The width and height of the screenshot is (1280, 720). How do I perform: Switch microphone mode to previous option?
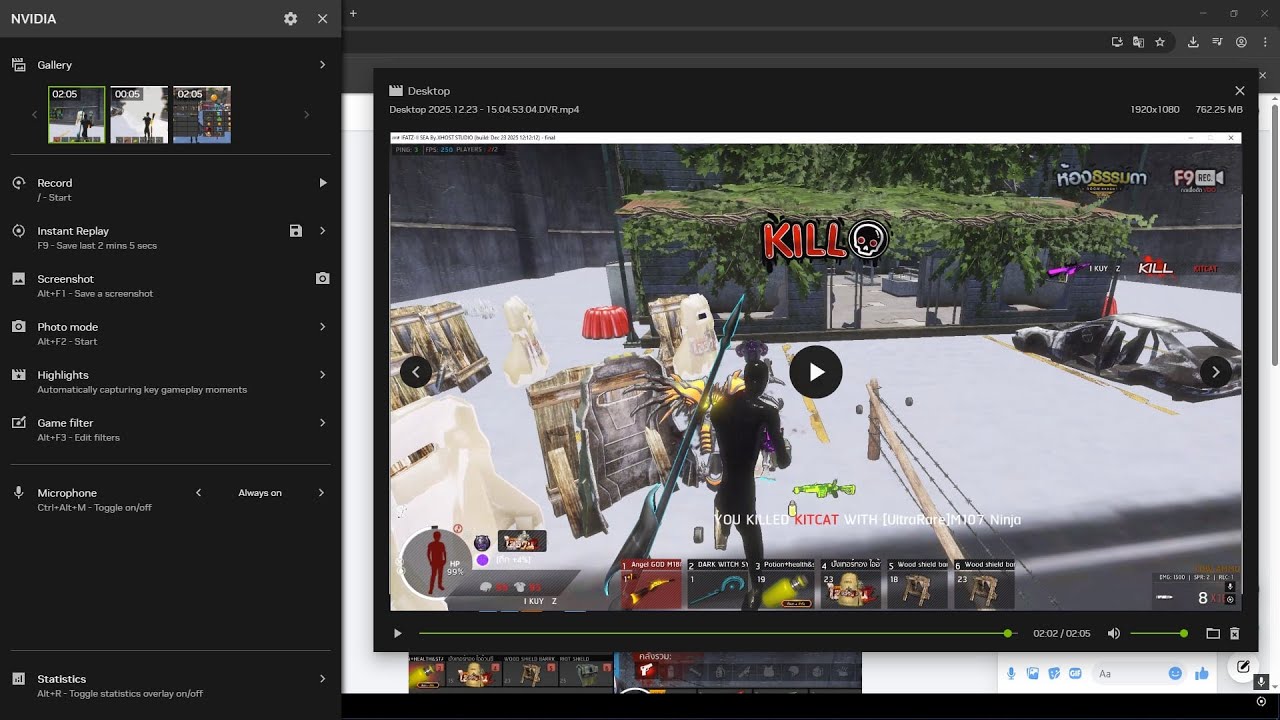(x=198, y=493)
